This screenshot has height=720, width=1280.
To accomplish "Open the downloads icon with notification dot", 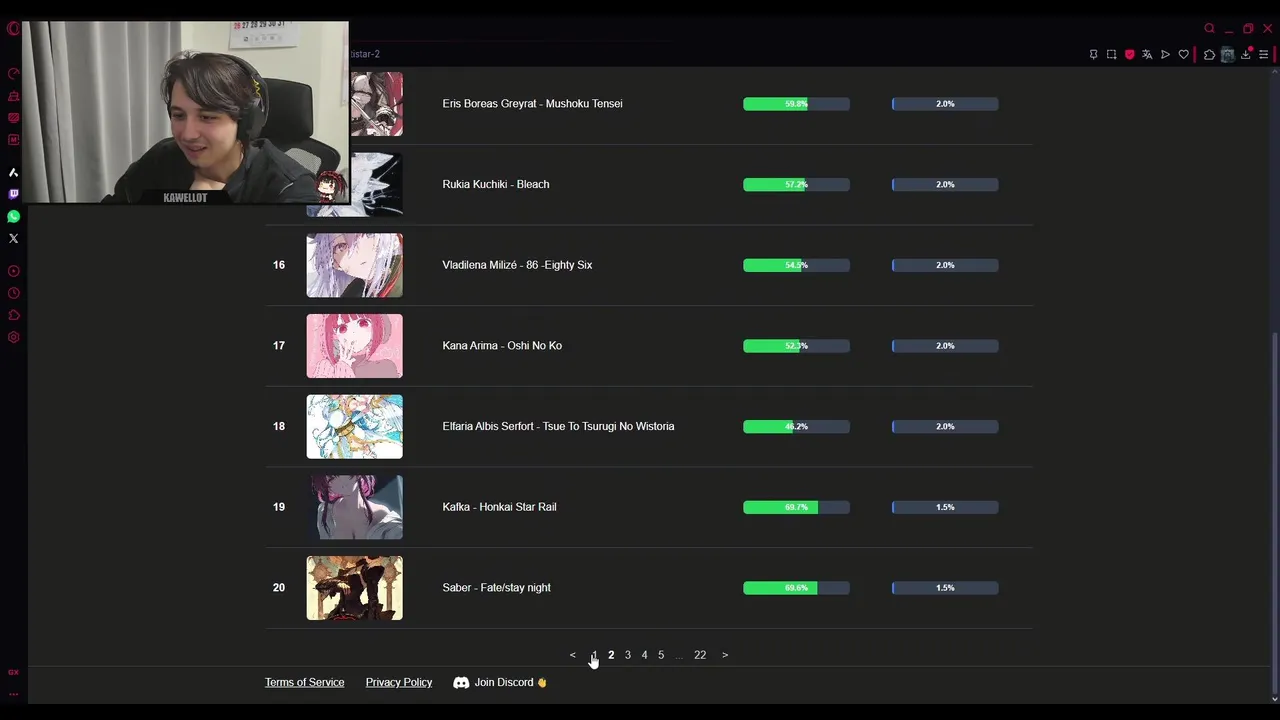I will pos(1246,54).
